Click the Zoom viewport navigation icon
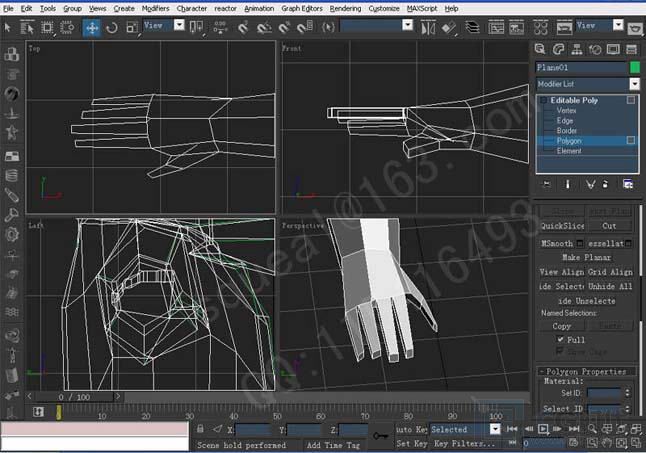Screen dimensions: 646x453 coord(592,429)
